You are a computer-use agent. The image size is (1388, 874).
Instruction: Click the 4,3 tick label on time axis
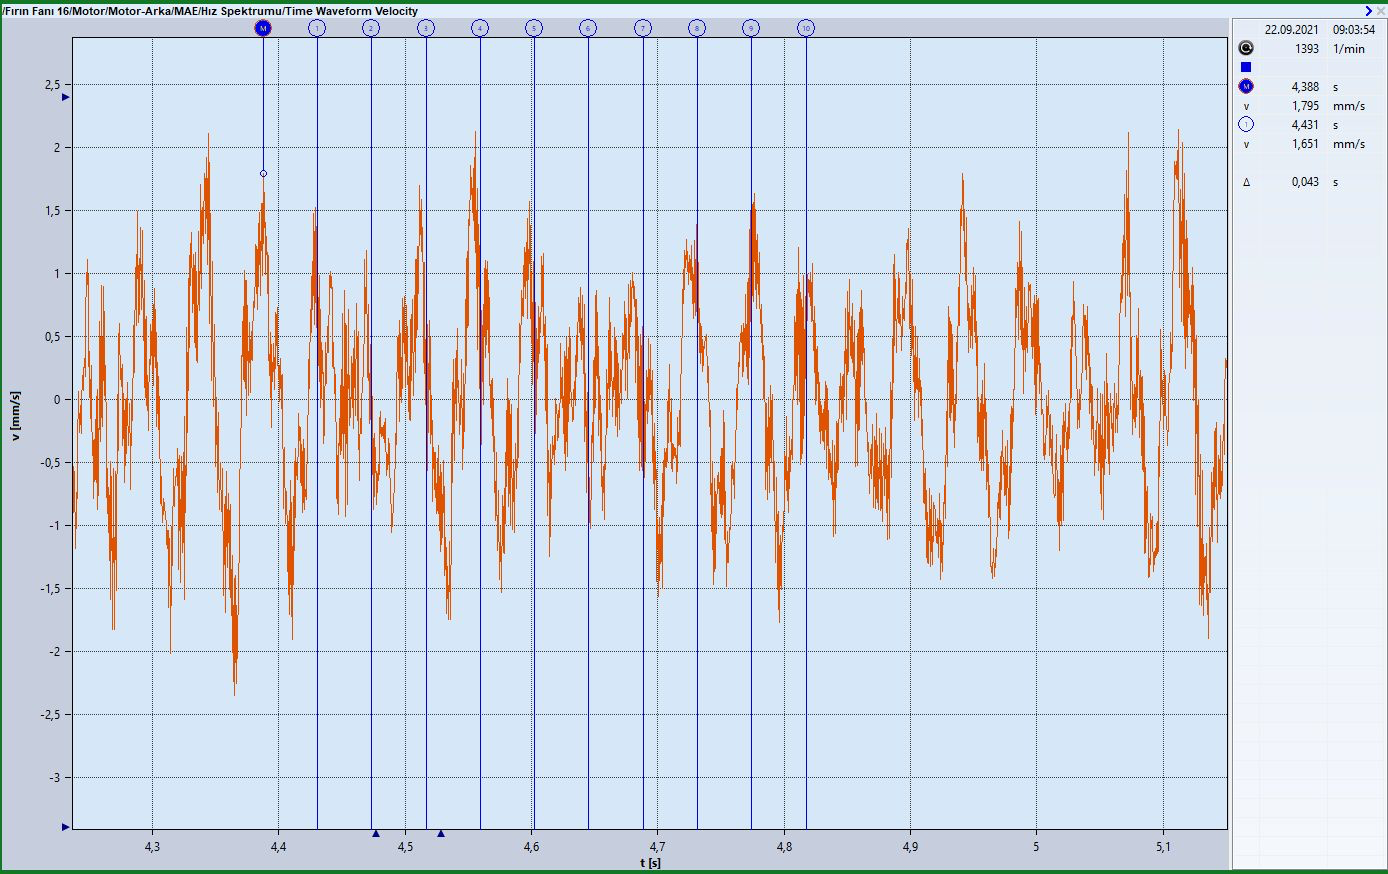coord(152,846)
